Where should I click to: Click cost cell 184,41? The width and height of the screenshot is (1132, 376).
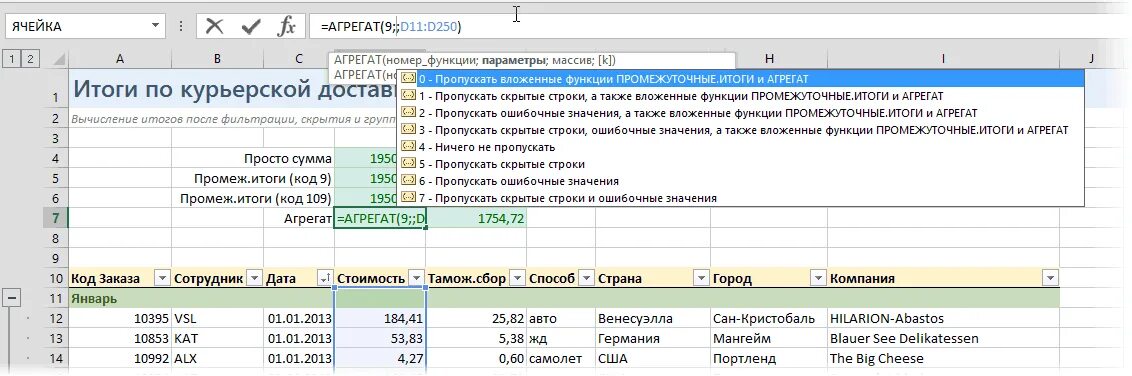pyautogui.click(x=380, y=318)
